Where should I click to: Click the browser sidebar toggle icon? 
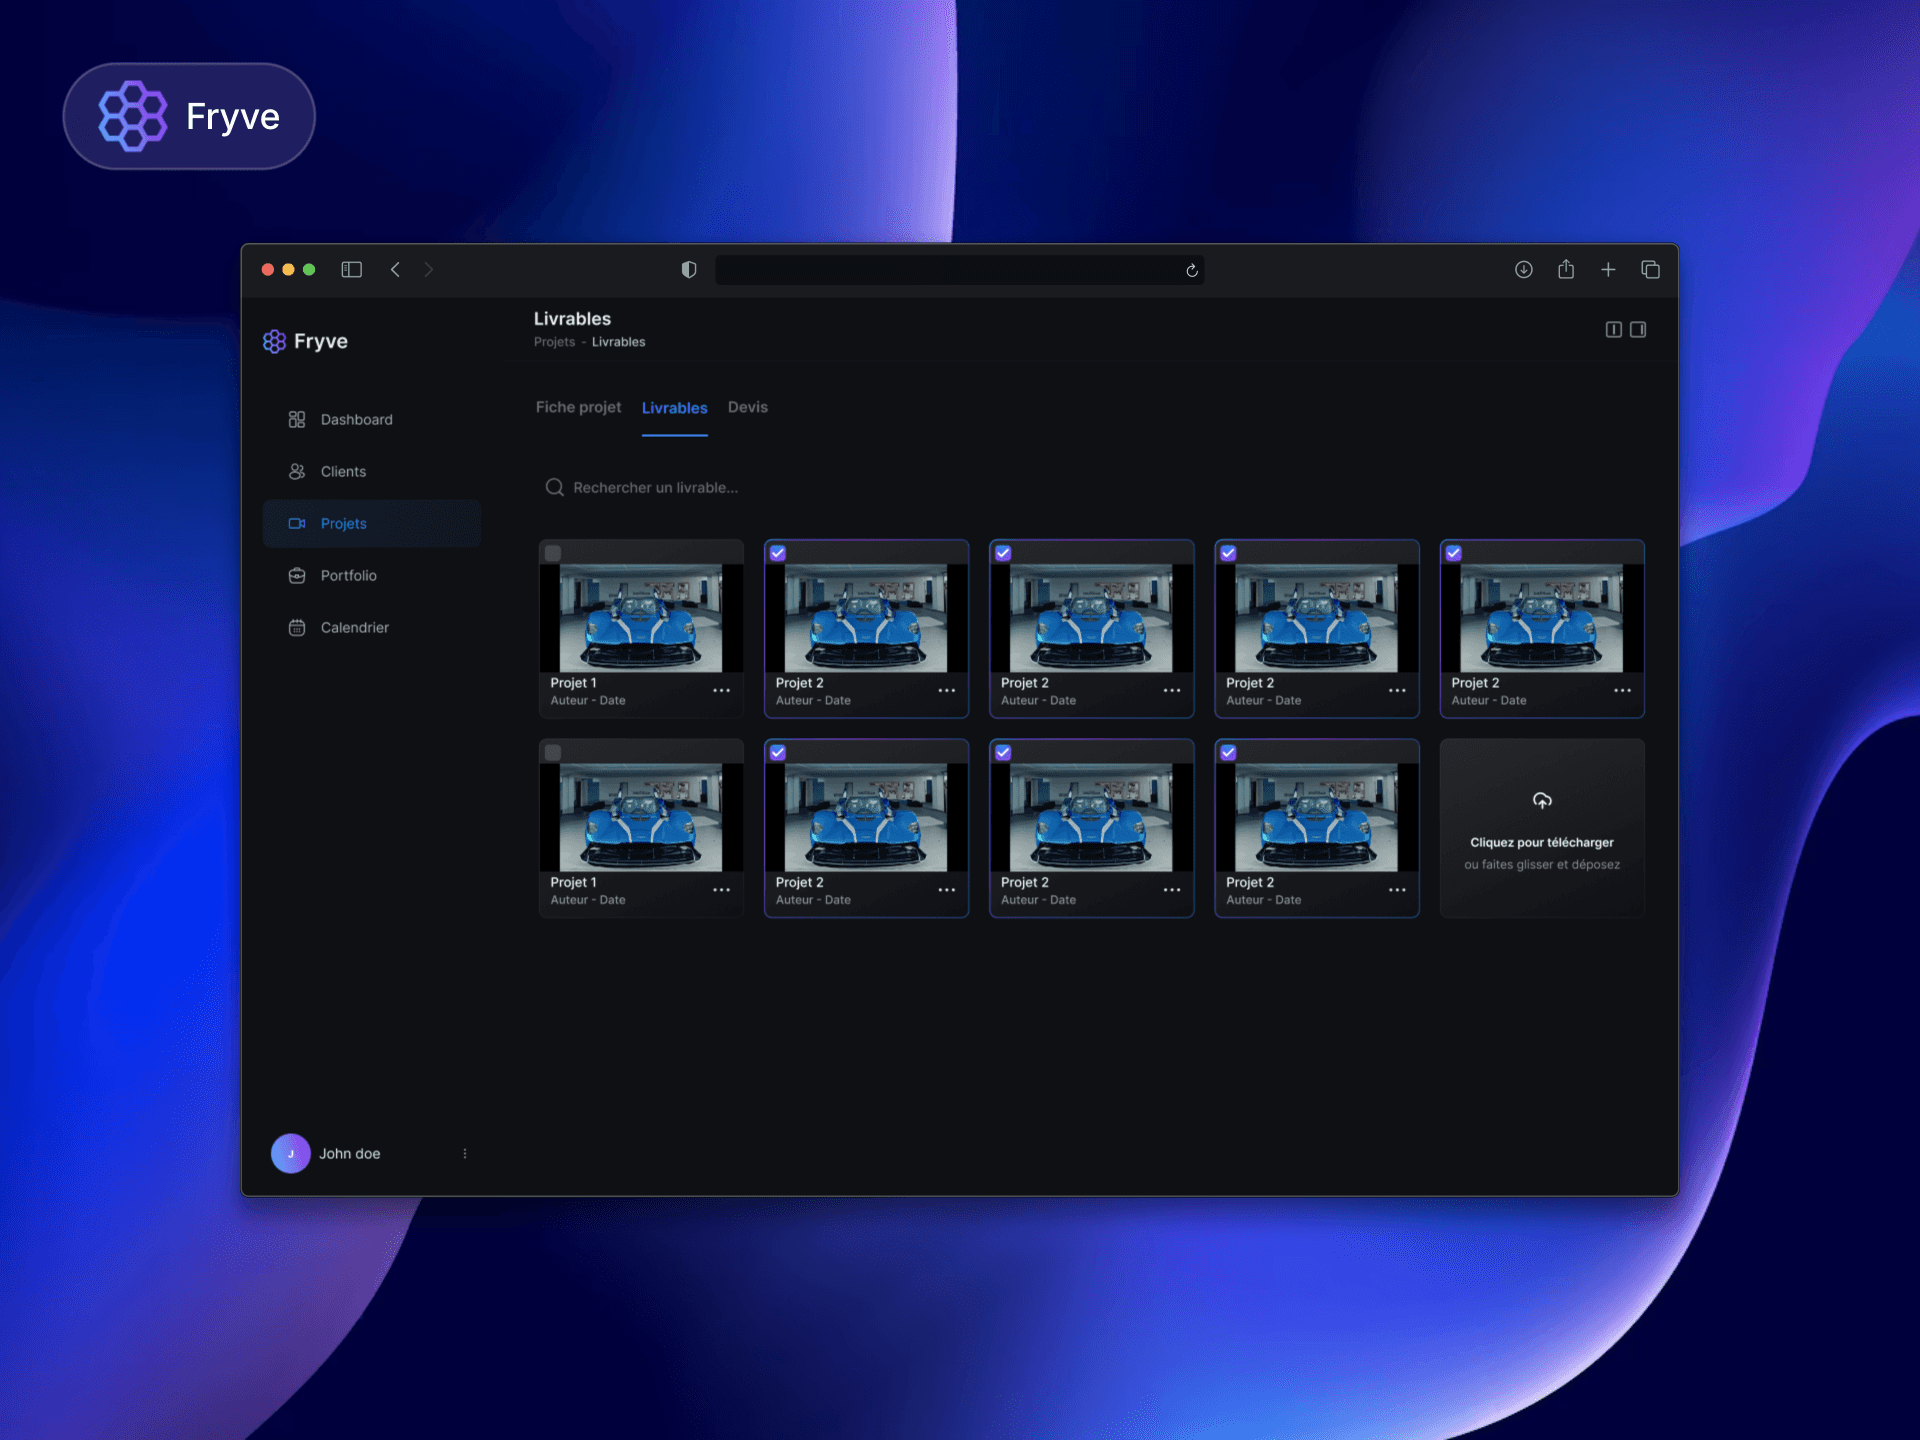click(x=351, y=270)
